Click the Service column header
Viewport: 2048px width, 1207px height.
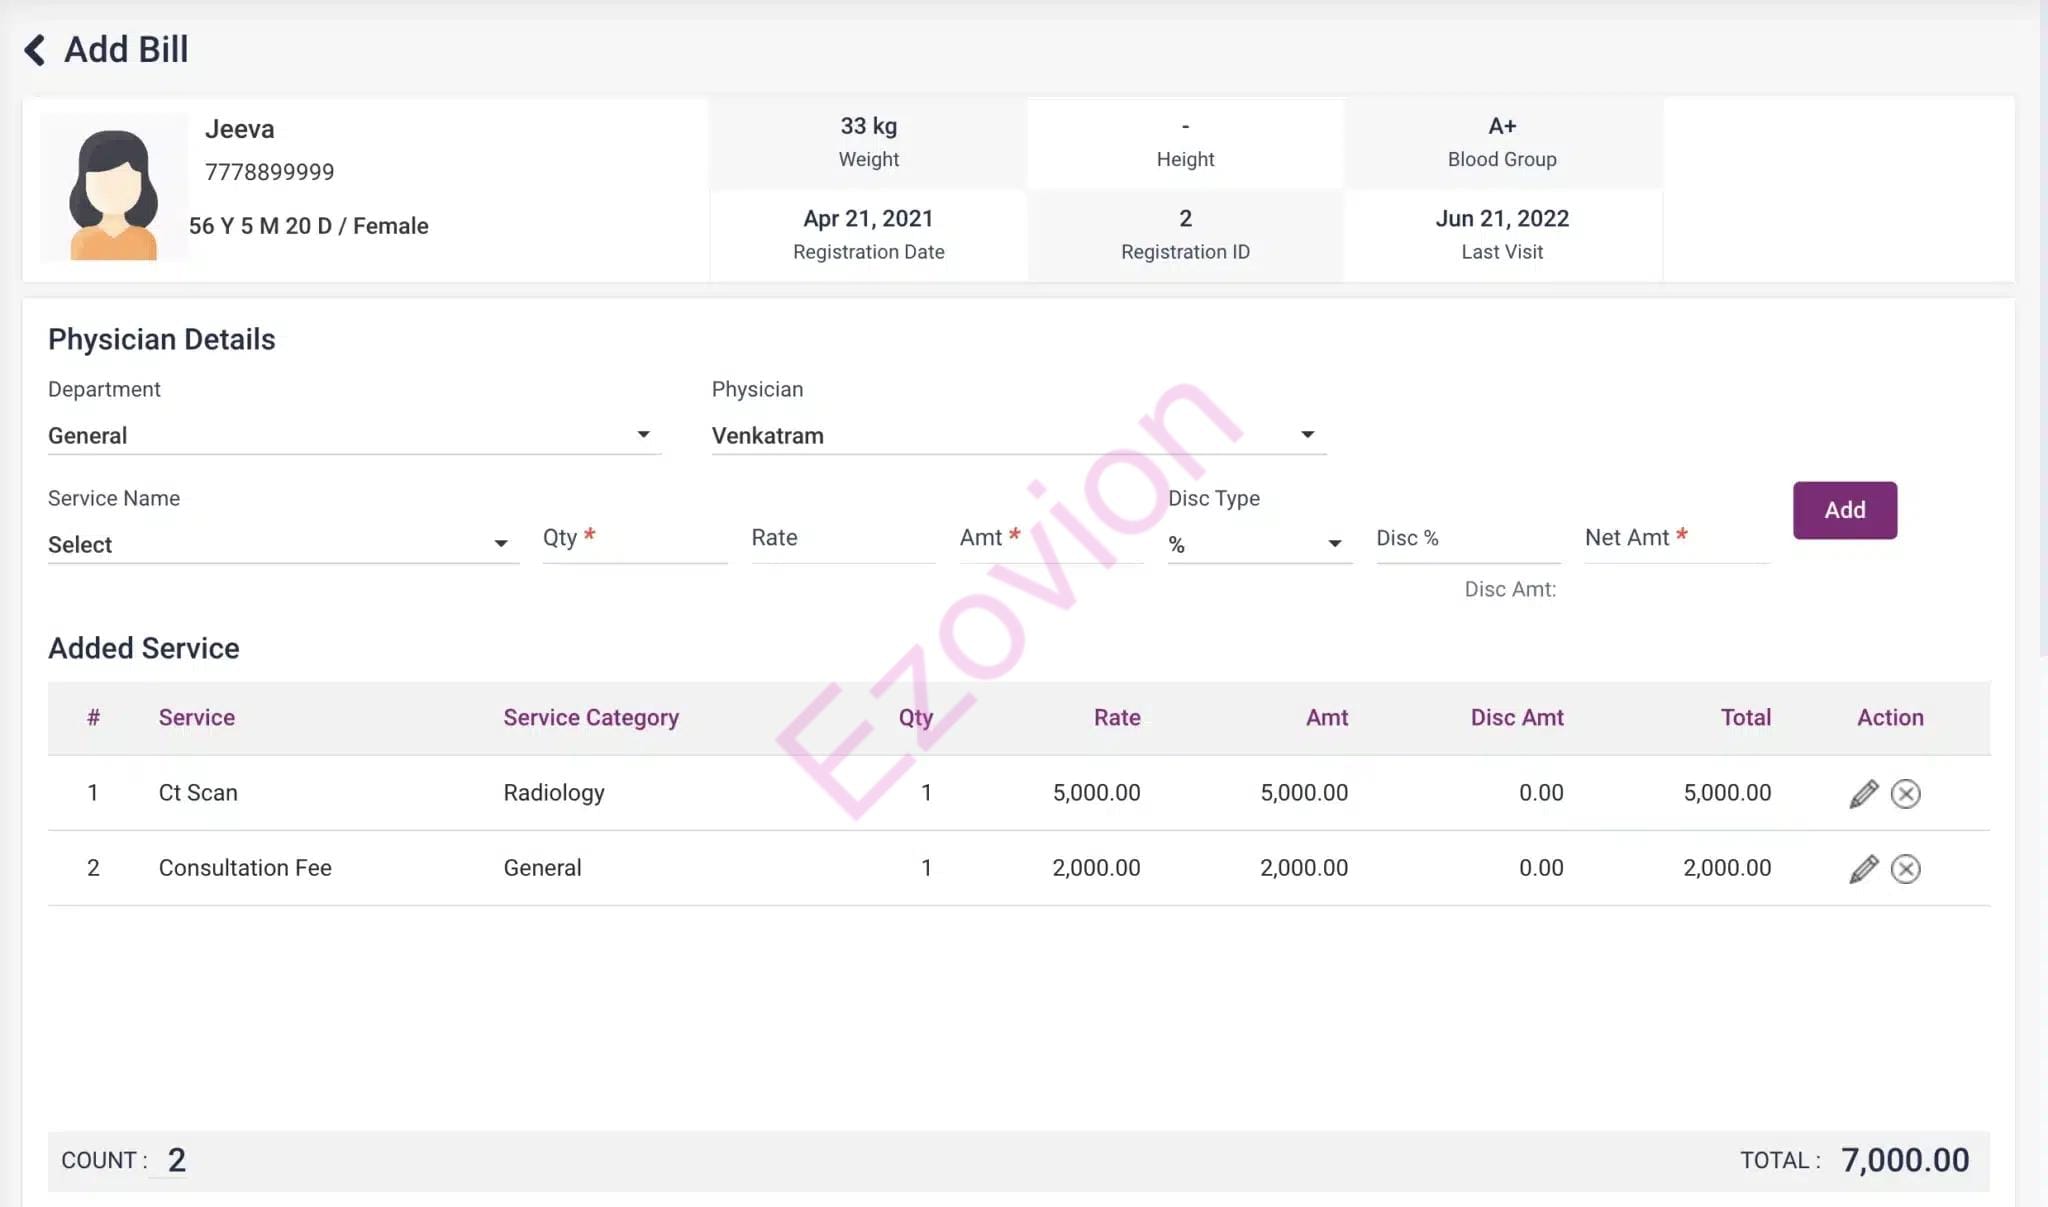point(197,718)
